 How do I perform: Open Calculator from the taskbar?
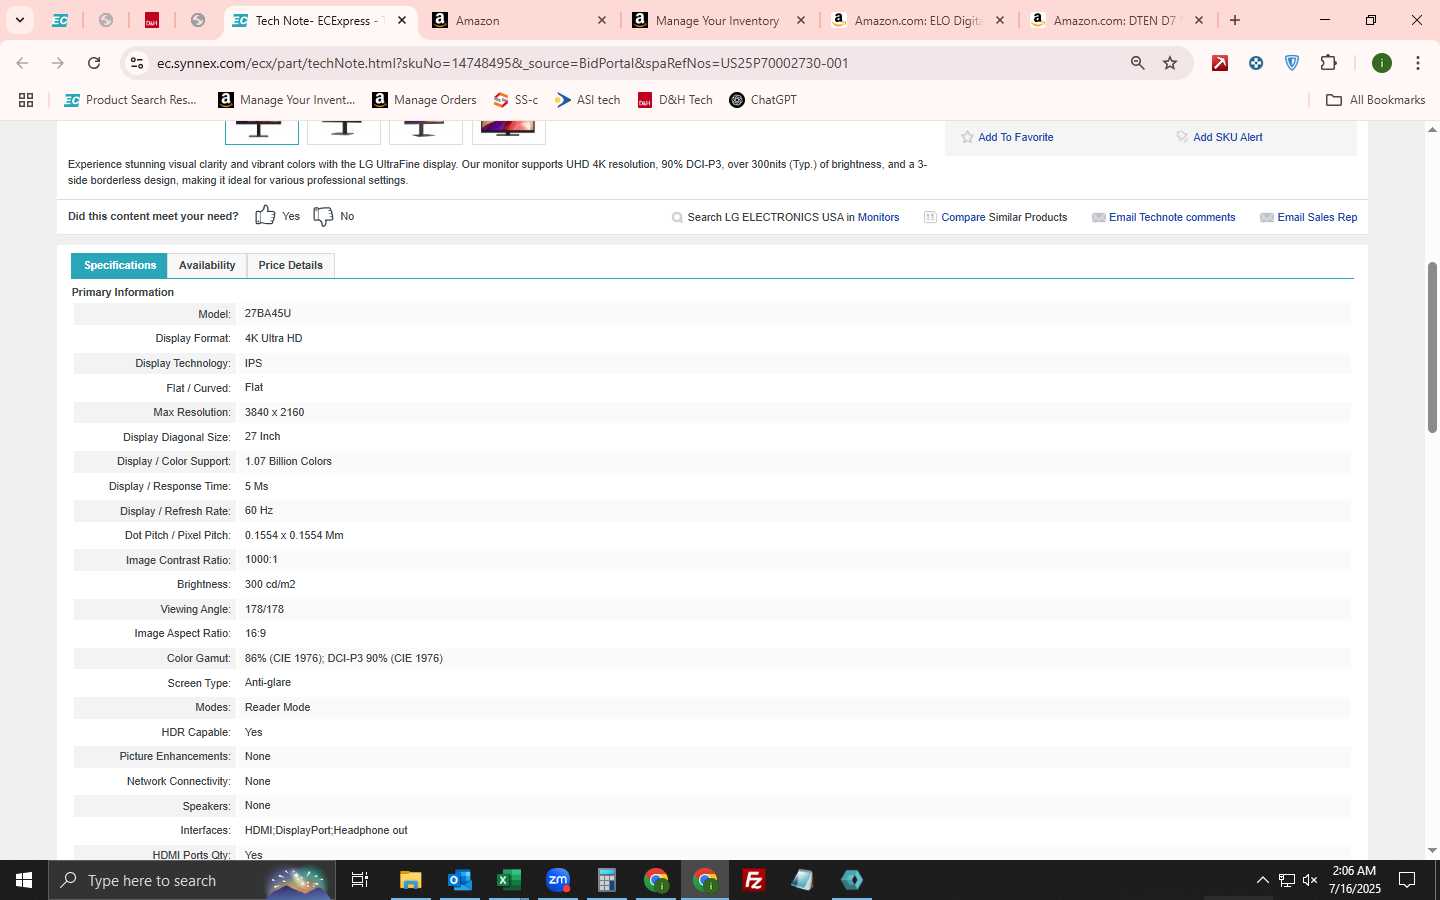pyautogui.click(x=606, y=880)
